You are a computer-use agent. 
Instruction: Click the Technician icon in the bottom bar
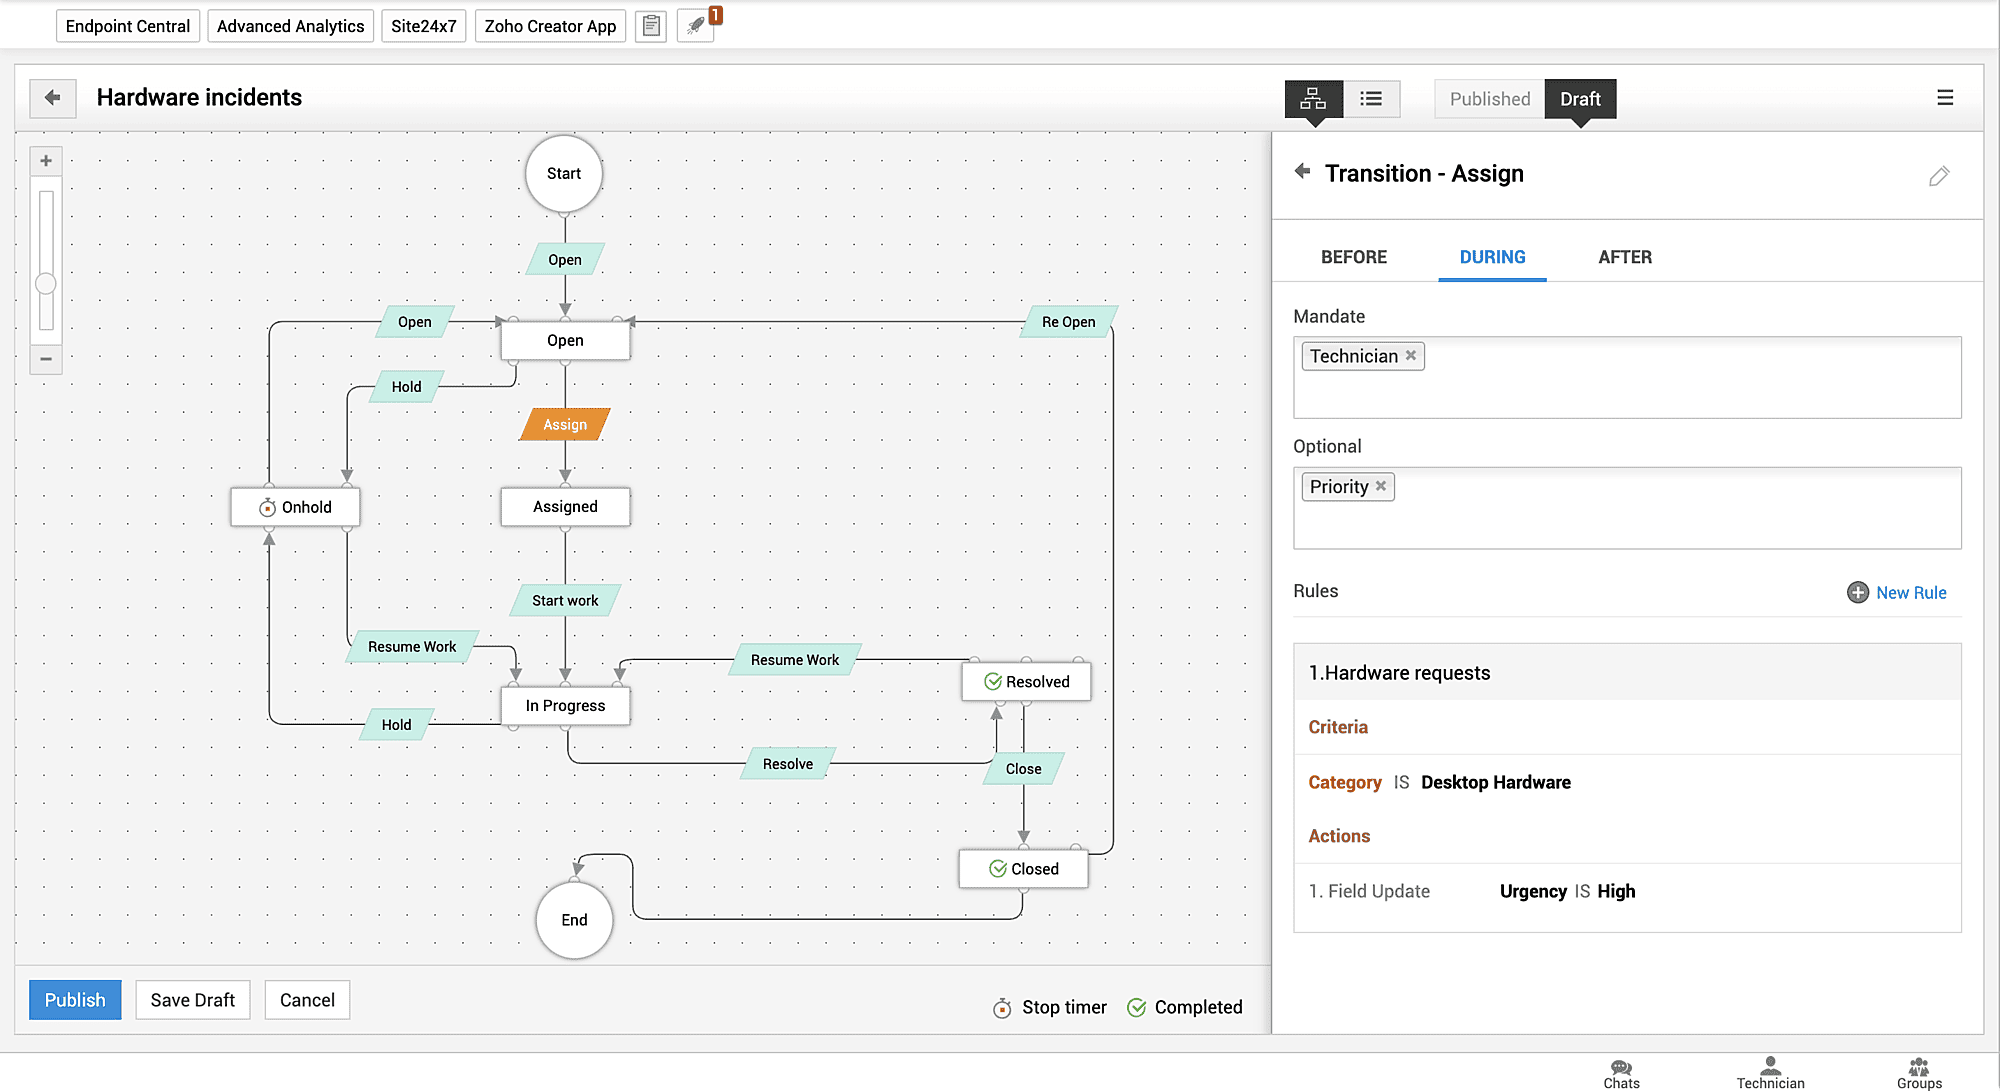click(1770, 1070)
